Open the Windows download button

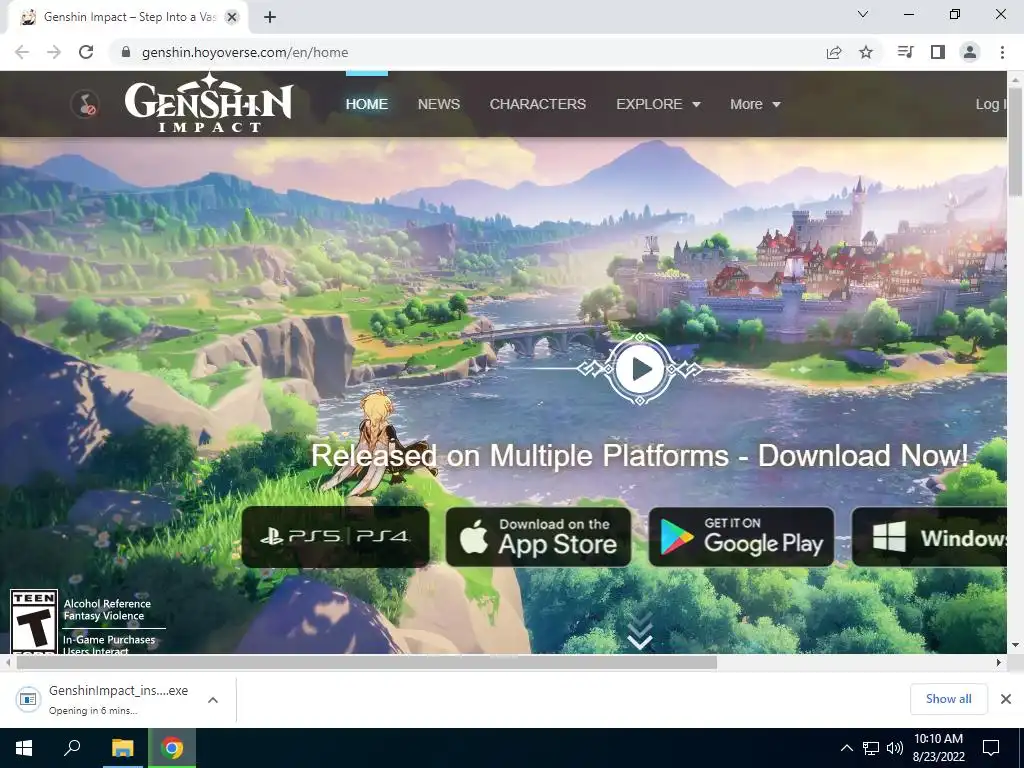click(x=929, y=537)
